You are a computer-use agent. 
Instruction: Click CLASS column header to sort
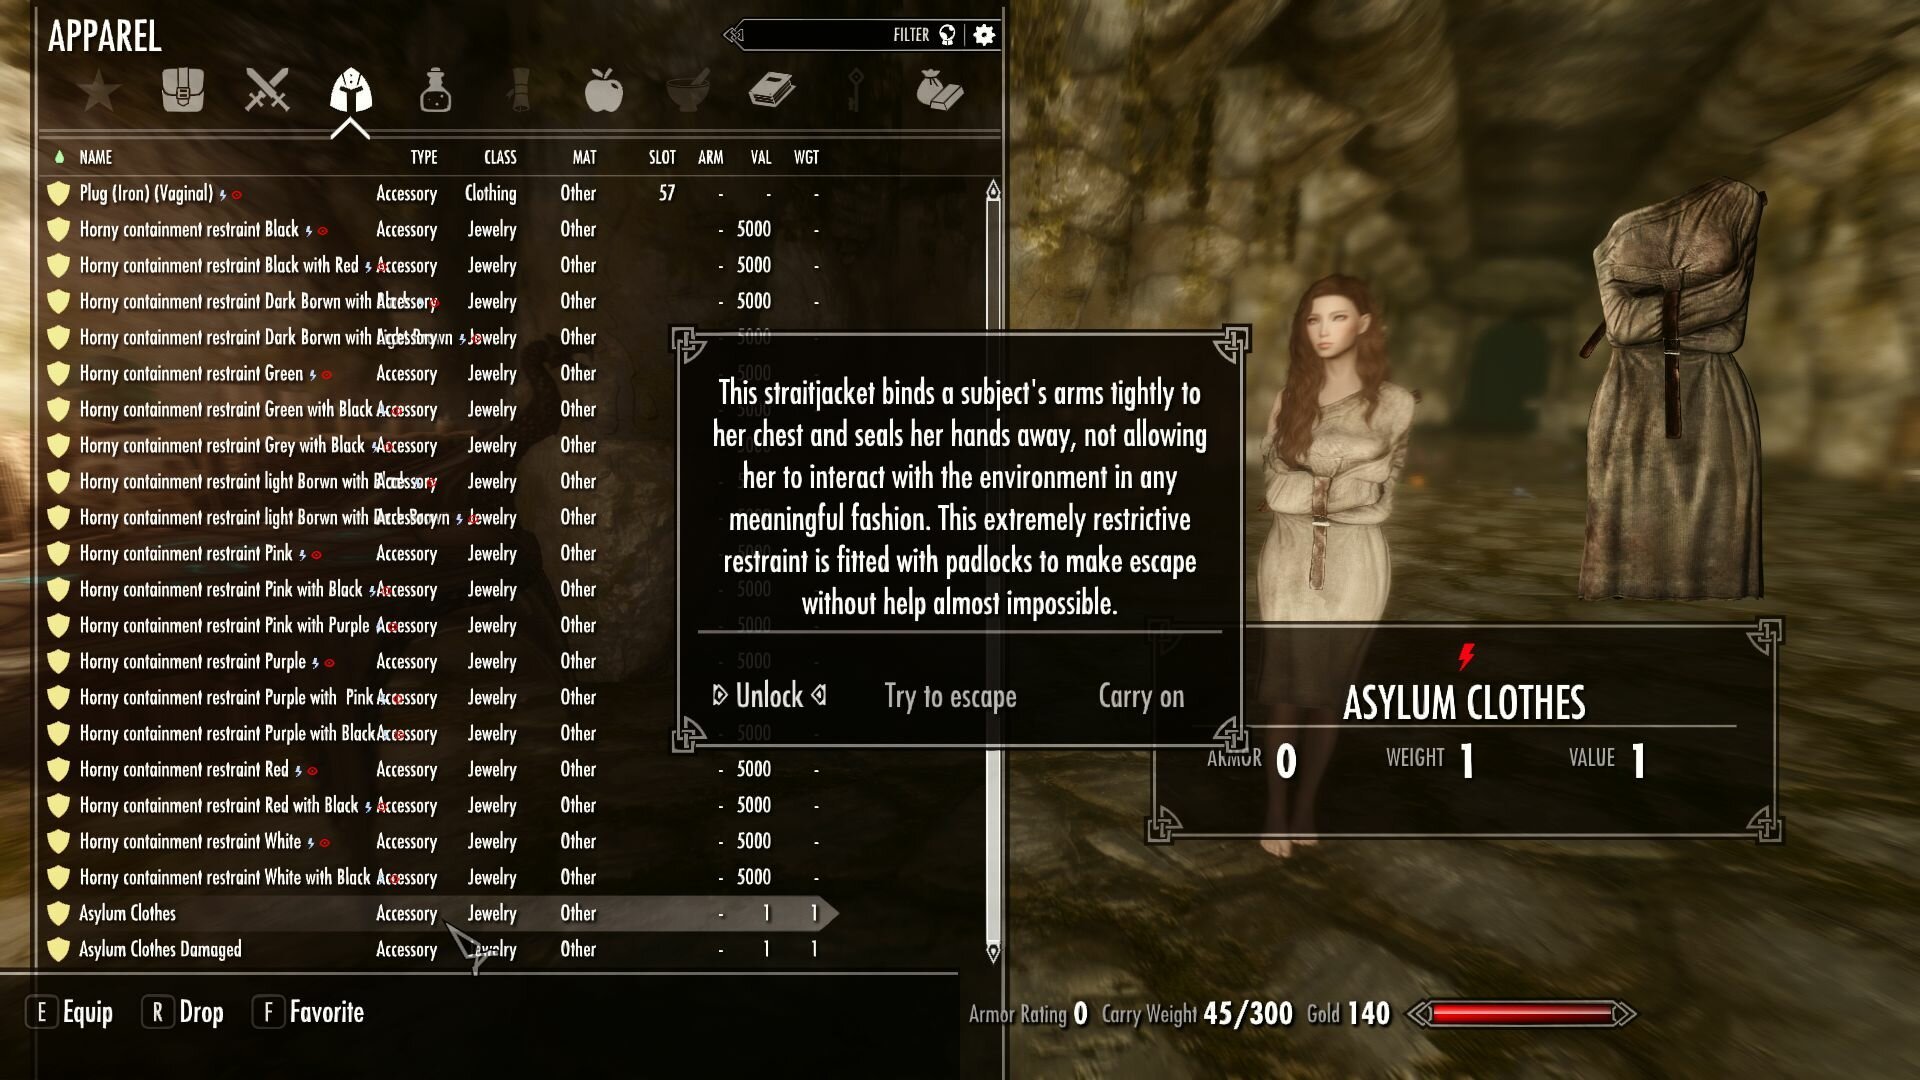click(501, 157)
